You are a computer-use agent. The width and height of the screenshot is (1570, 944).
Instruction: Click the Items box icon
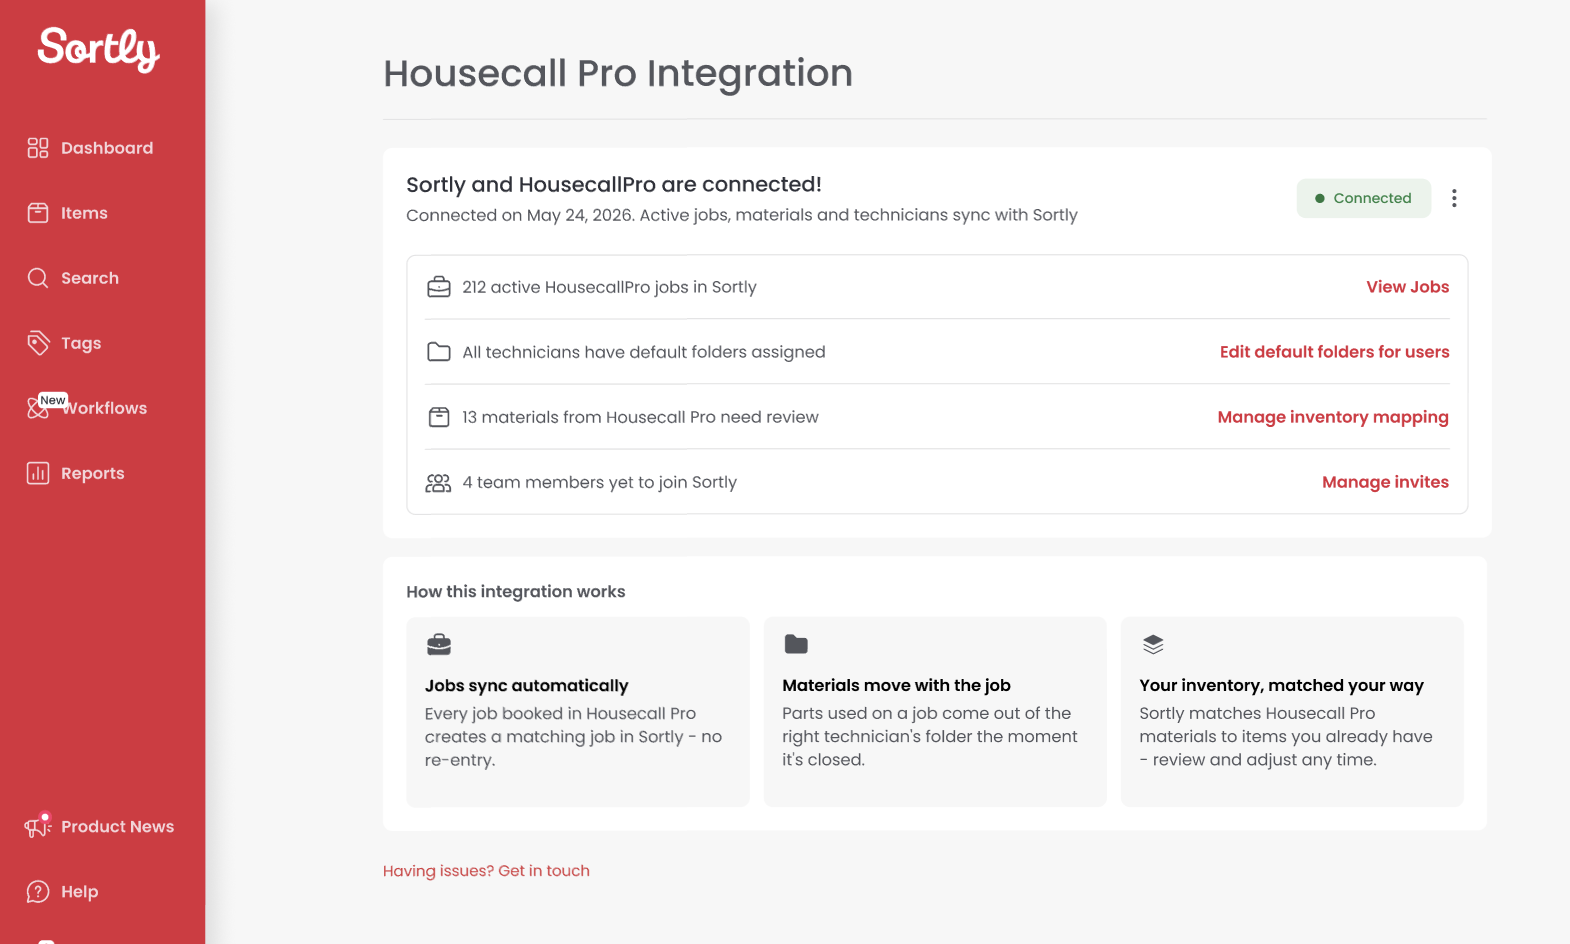click(38, 213)
